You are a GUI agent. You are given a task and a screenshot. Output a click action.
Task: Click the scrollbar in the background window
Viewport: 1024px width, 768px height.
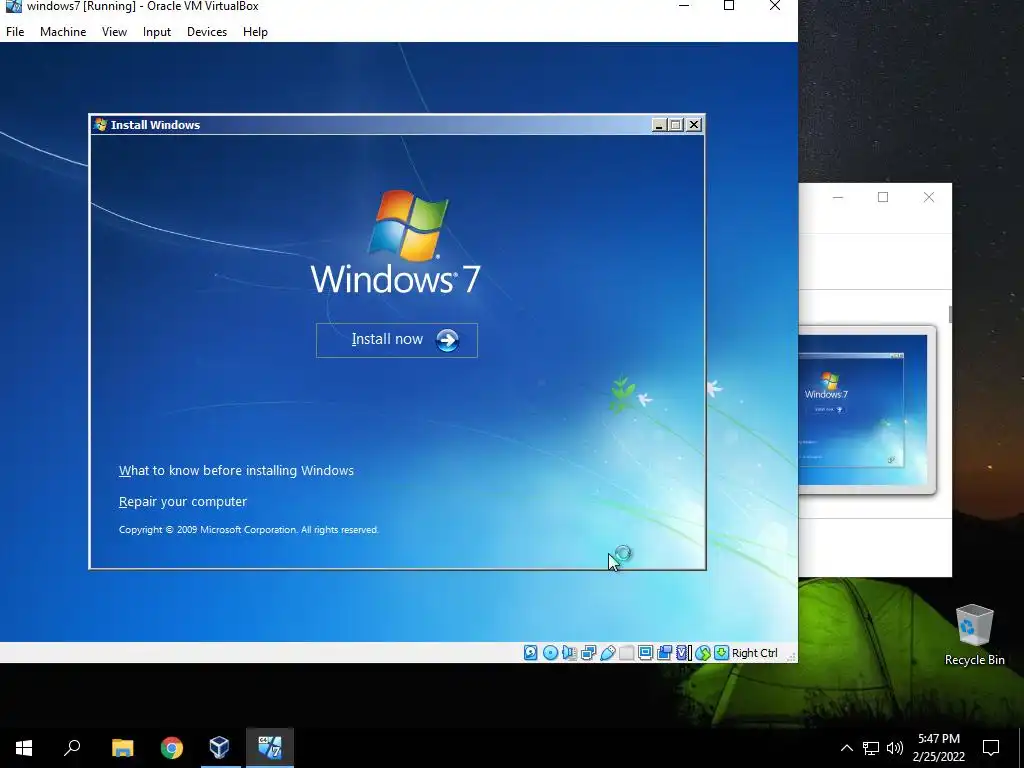(x=950, y=315)
